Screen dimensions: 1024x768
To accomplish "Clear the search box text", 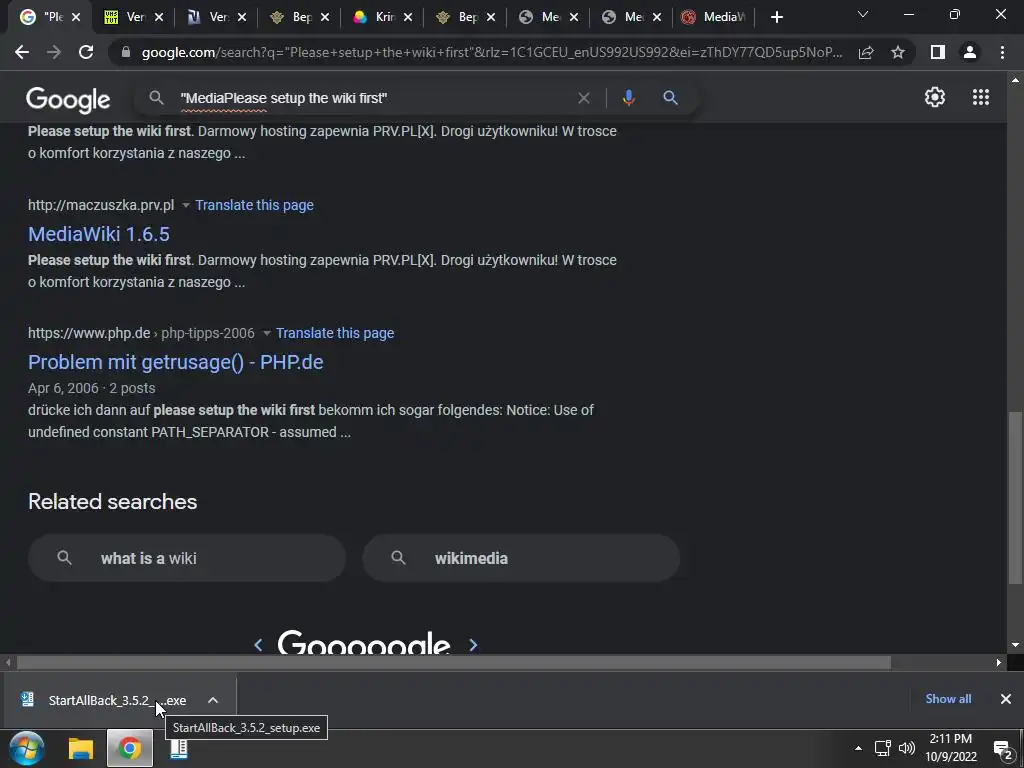I will tap(584, 98).
